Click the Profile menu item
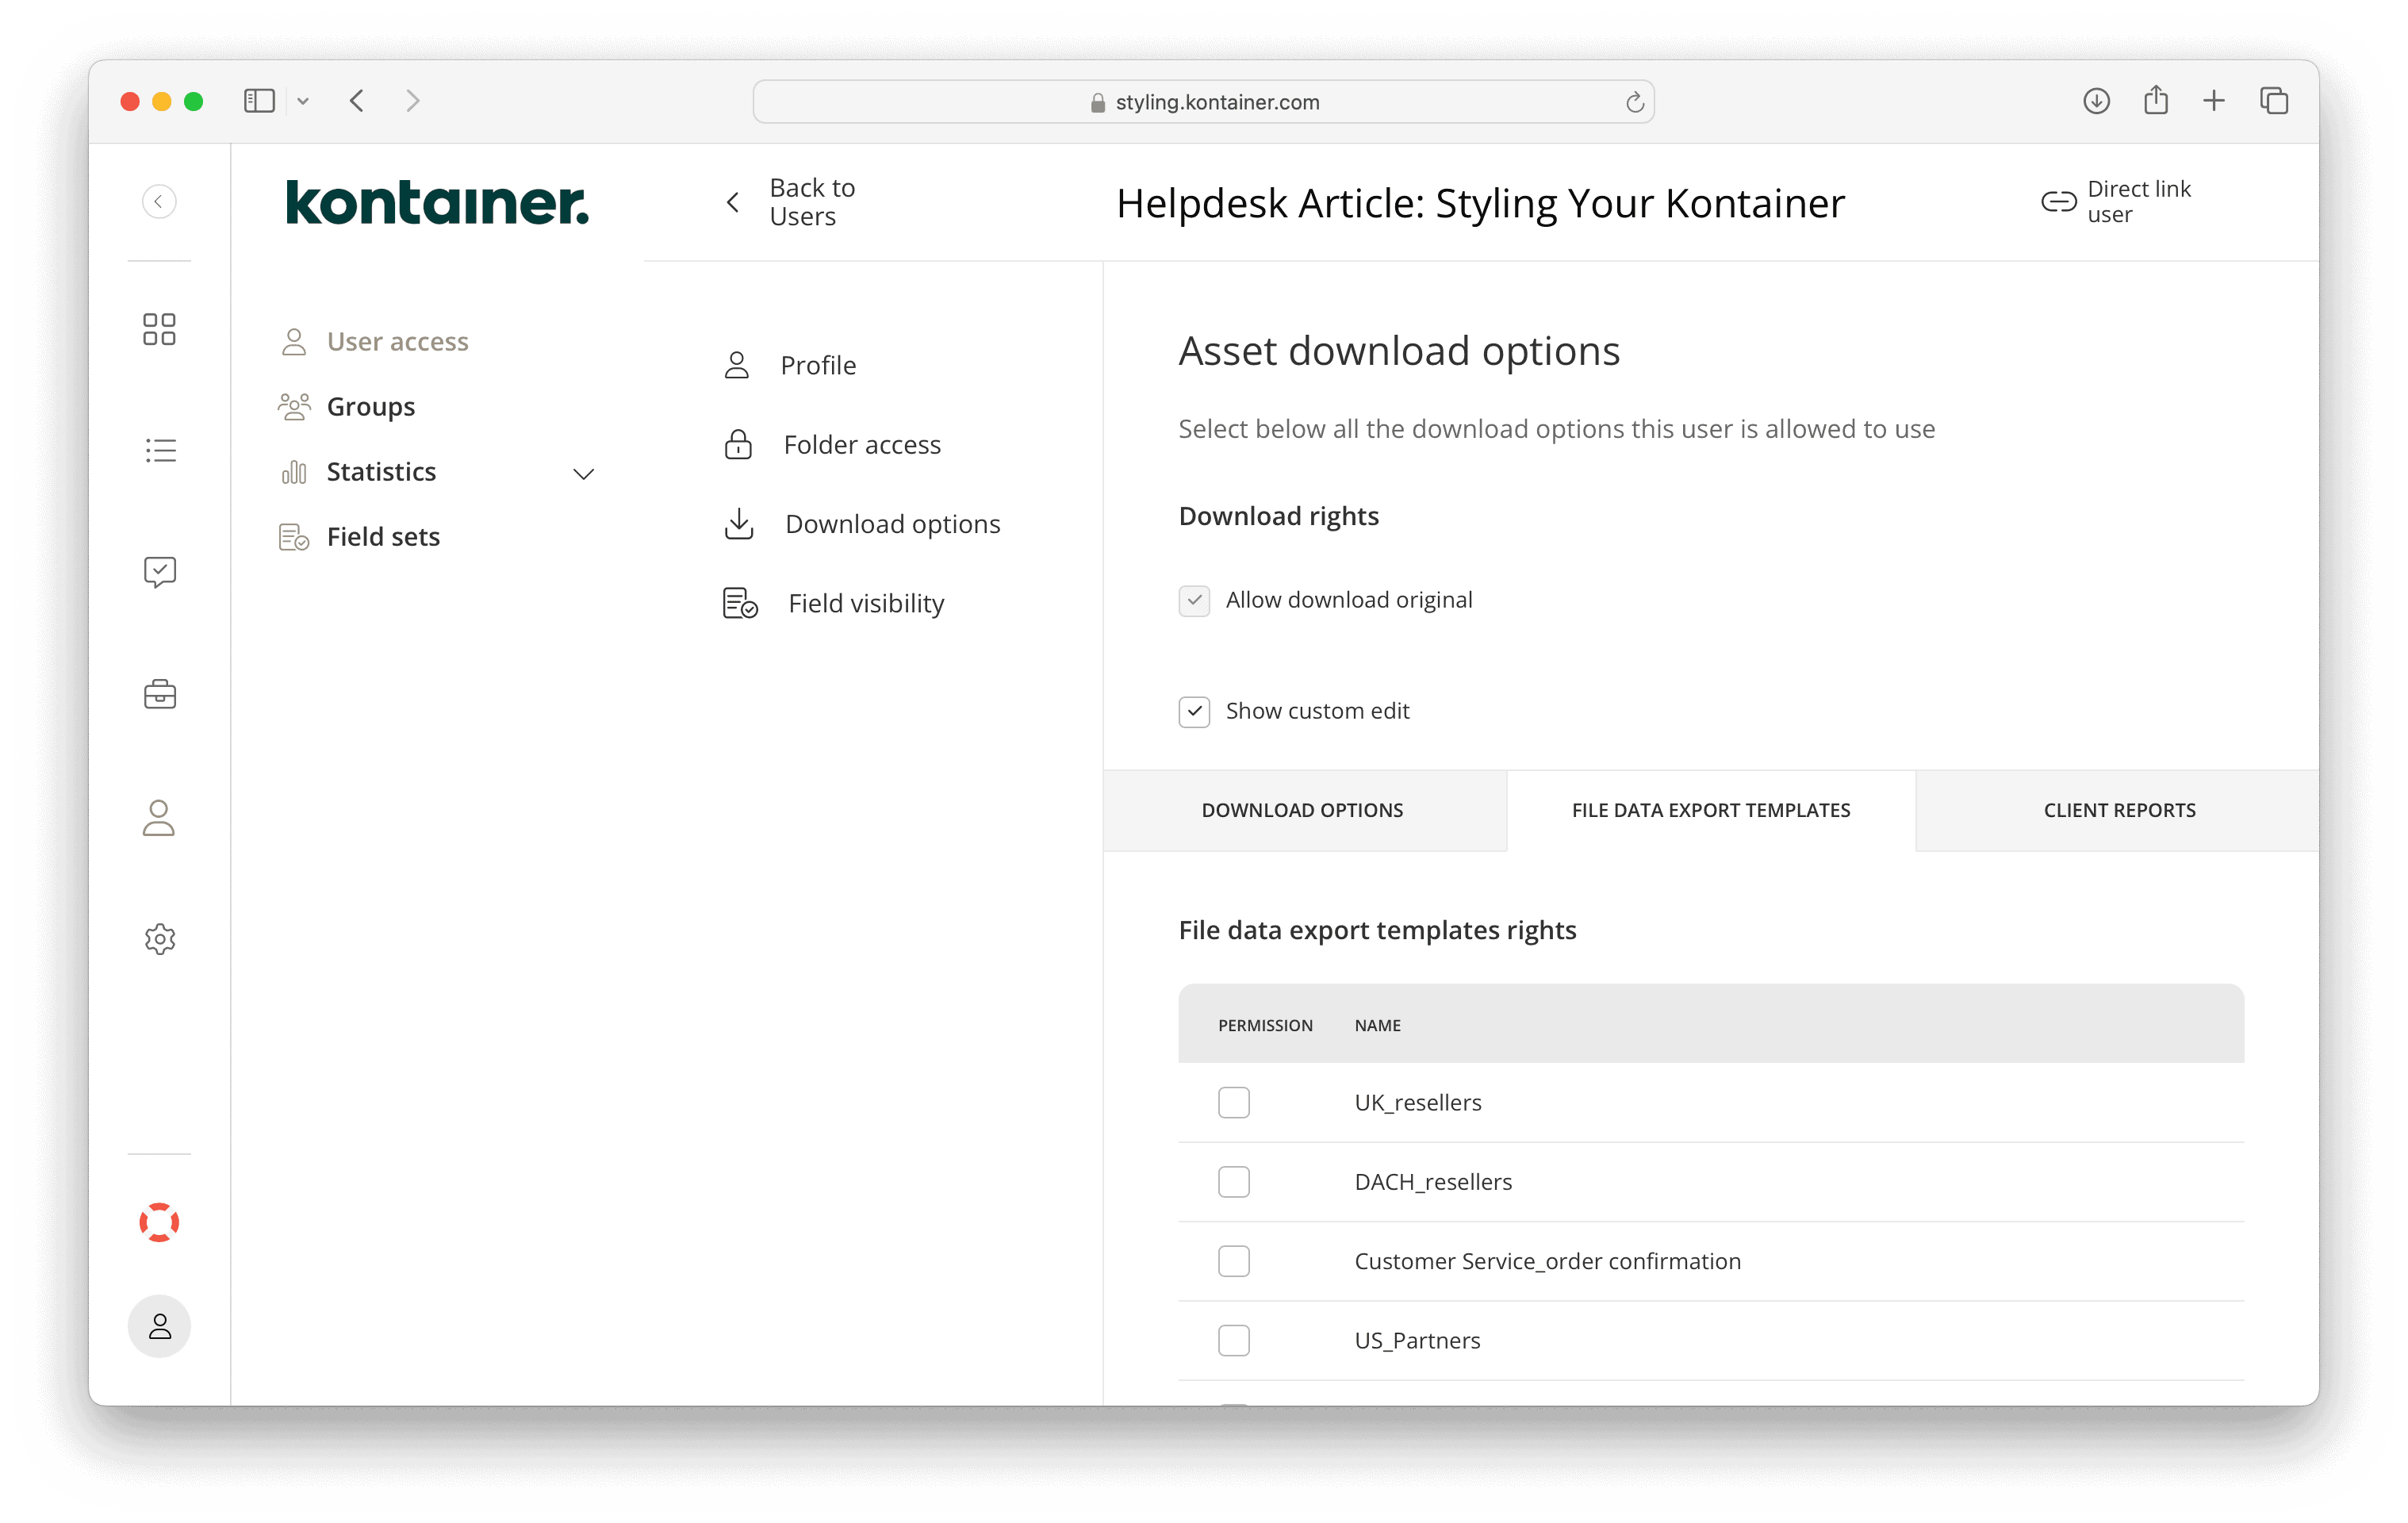The height and width of the screenshot is (1523, 2408). coord(817,365)
